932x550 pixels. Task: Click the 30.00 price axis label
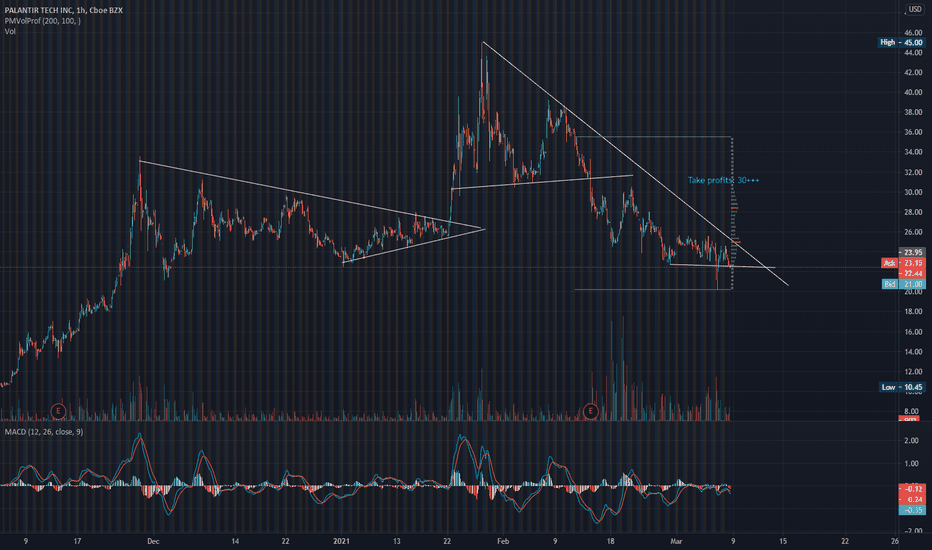point(913,192)
